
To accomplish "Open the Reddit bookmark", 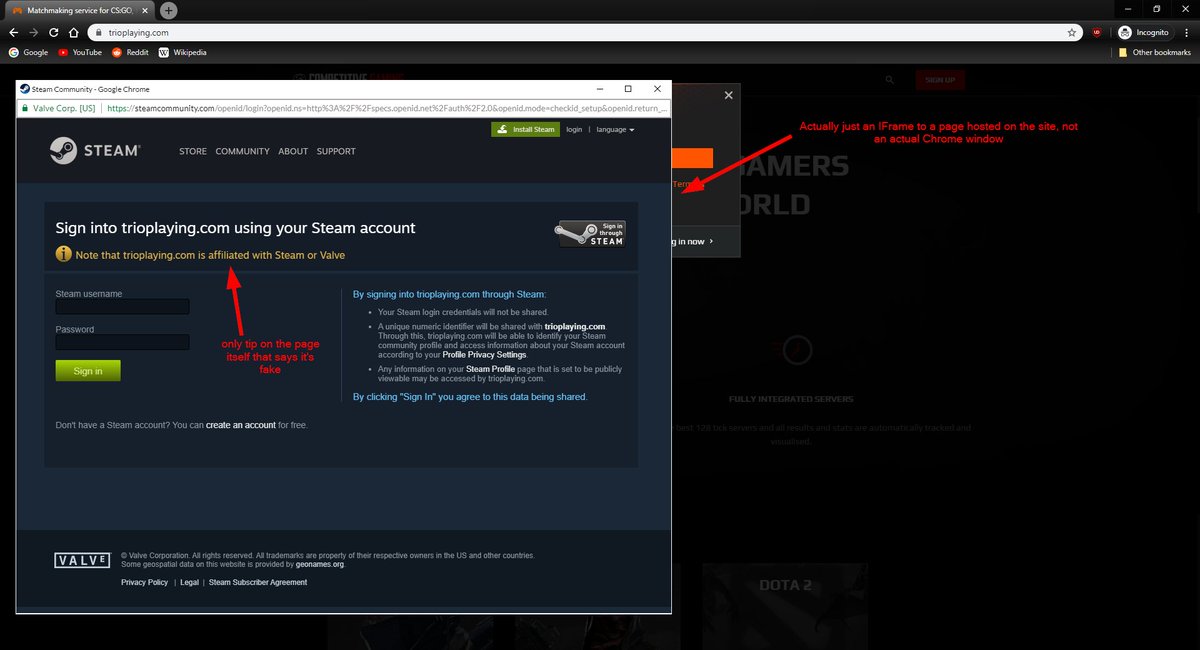I will (130, 52).
